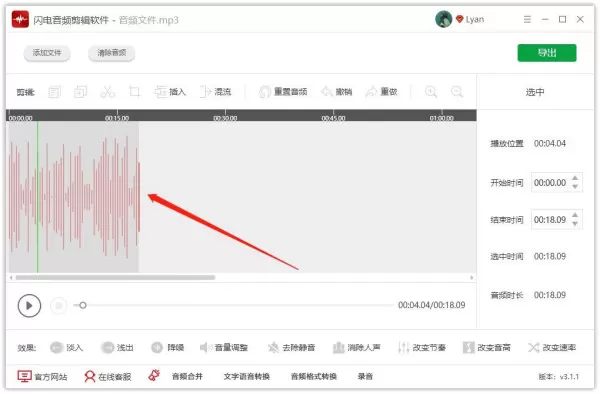Decrease 结束时间 with the down arrow

tap(575, 223)
